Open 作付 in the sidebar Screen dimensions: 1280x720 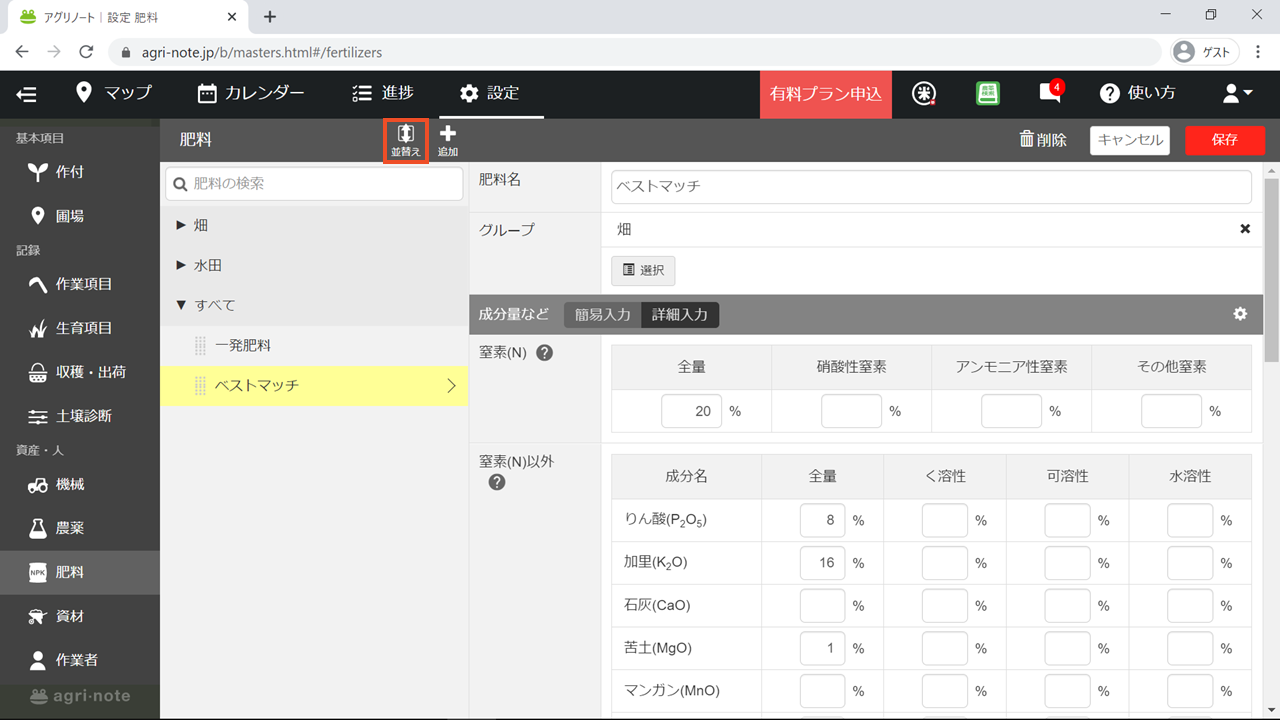80,172
